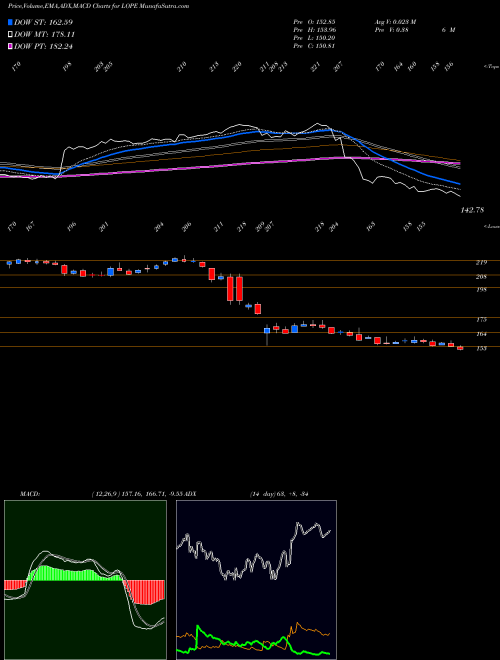Click the 'Avg V: 0.023 M' value
The image size is (500, 660).
point(395,22)
